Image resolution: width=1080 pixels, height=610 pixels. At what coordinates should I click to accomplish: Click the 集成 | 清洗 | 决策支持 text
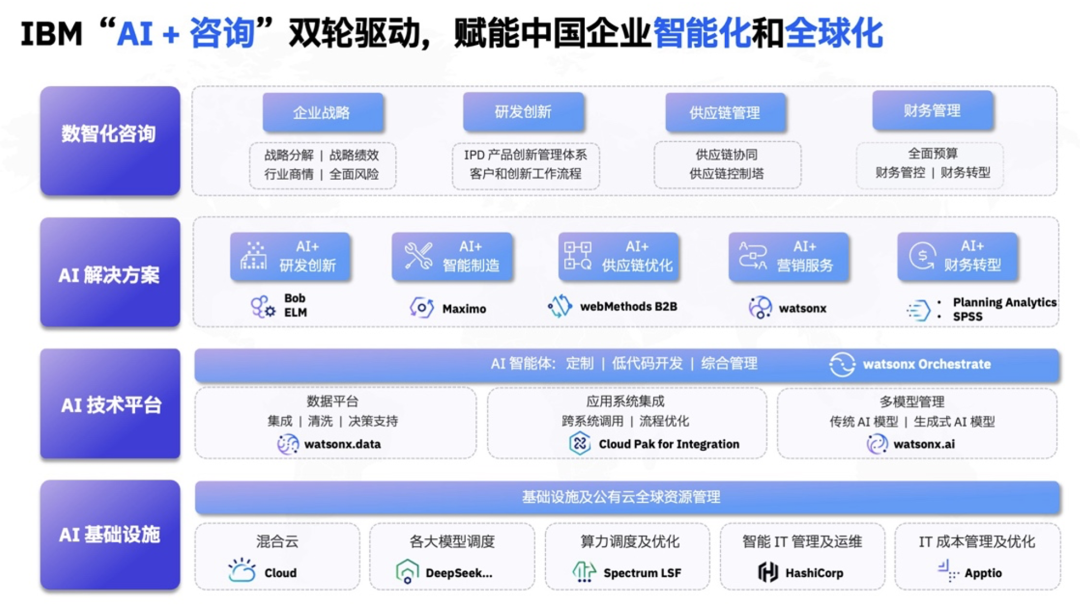(x=333, y=421)
